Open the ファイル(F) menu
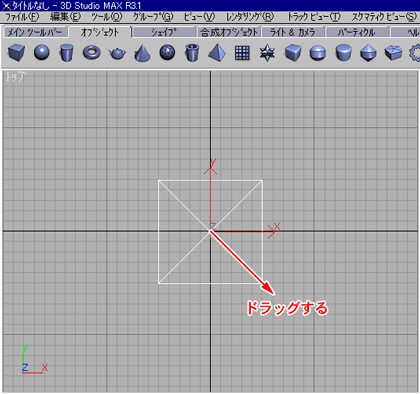 click(x=22, y=16)
